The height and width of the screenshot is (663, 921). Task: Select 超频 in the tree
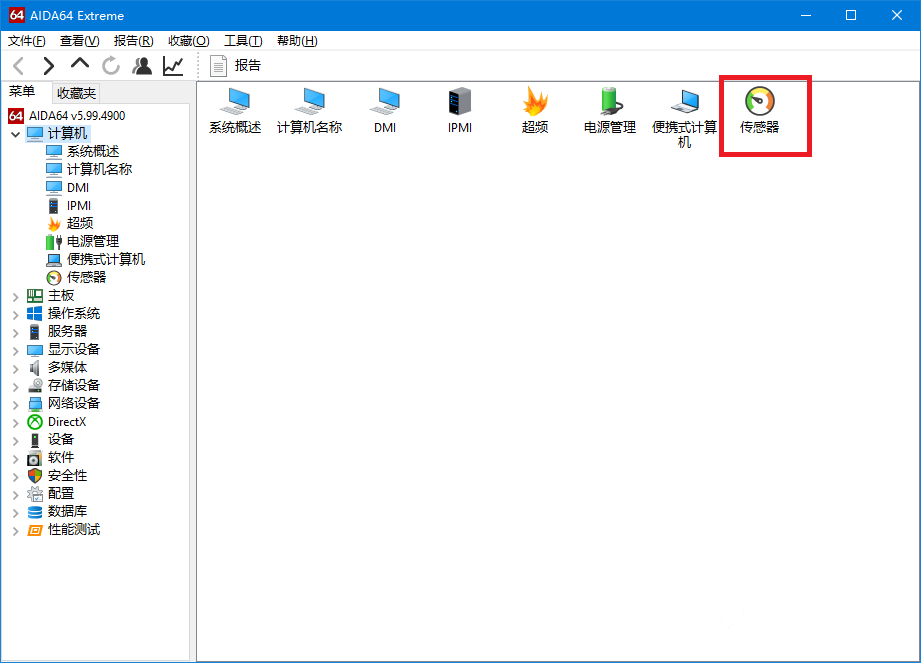80,223
